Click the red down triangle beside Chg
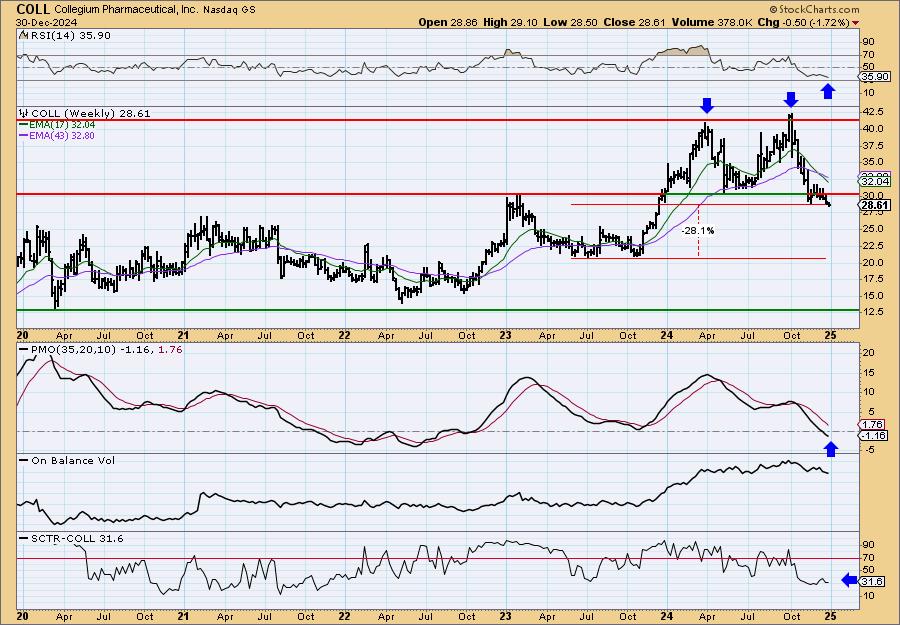Image resolution: width=900 pixels, height=625 pixels. tap(856, 23)
